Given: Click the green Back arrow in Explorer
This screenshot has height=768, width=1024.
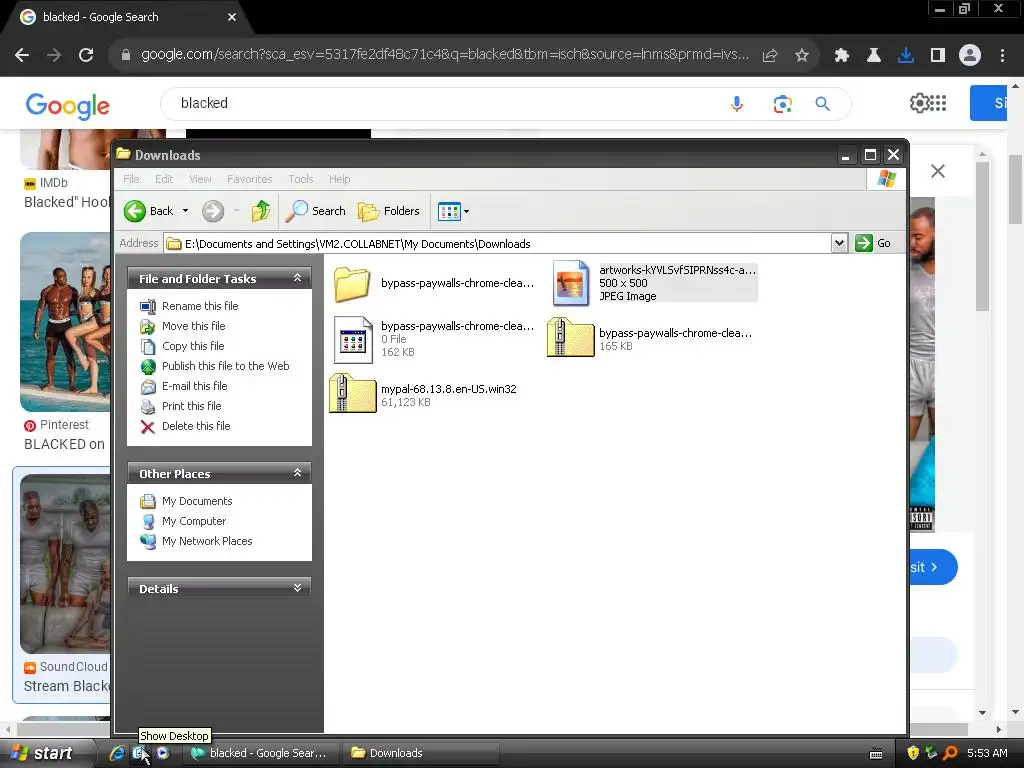Looking at the screenshot, I should pos(135,211).
